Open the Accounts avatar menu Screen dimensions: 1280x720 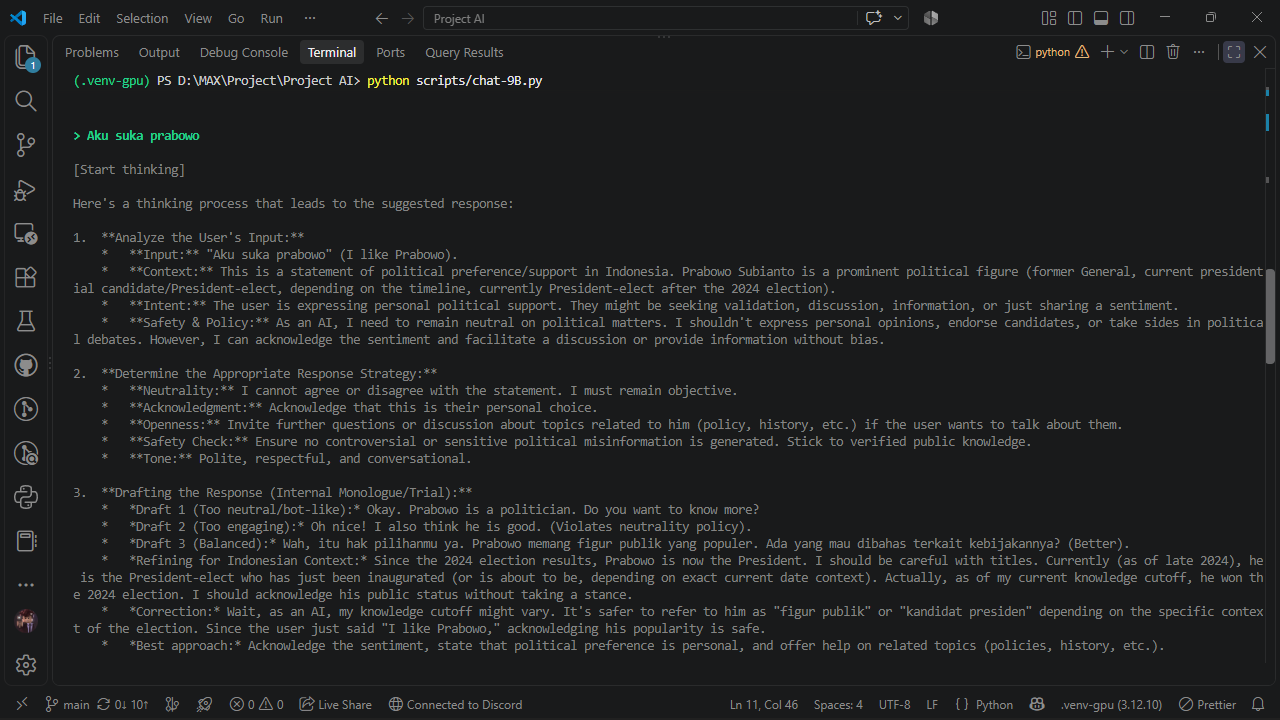pyautogui.click(x=26, y=621)
